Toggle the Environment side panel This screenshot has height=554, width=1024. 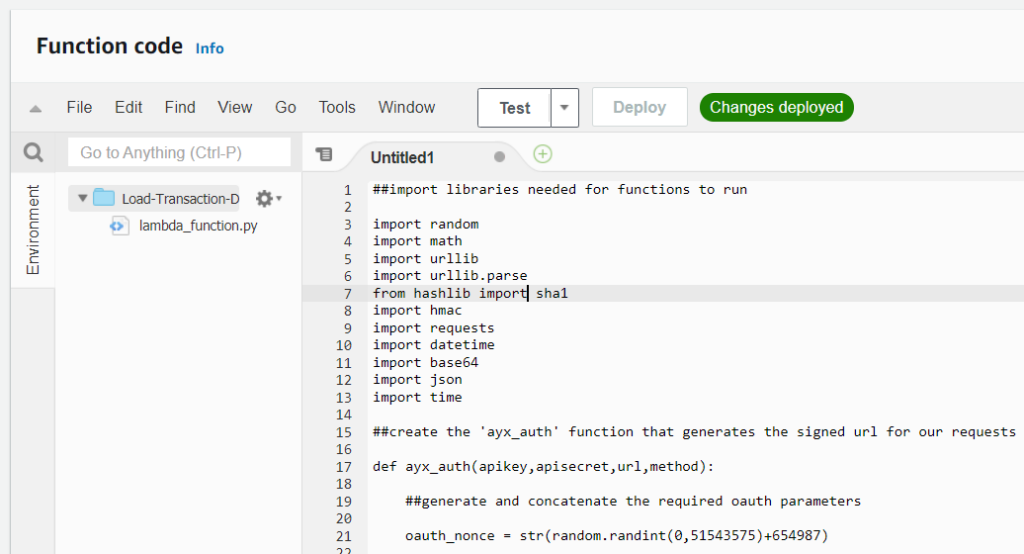[33, 229]
